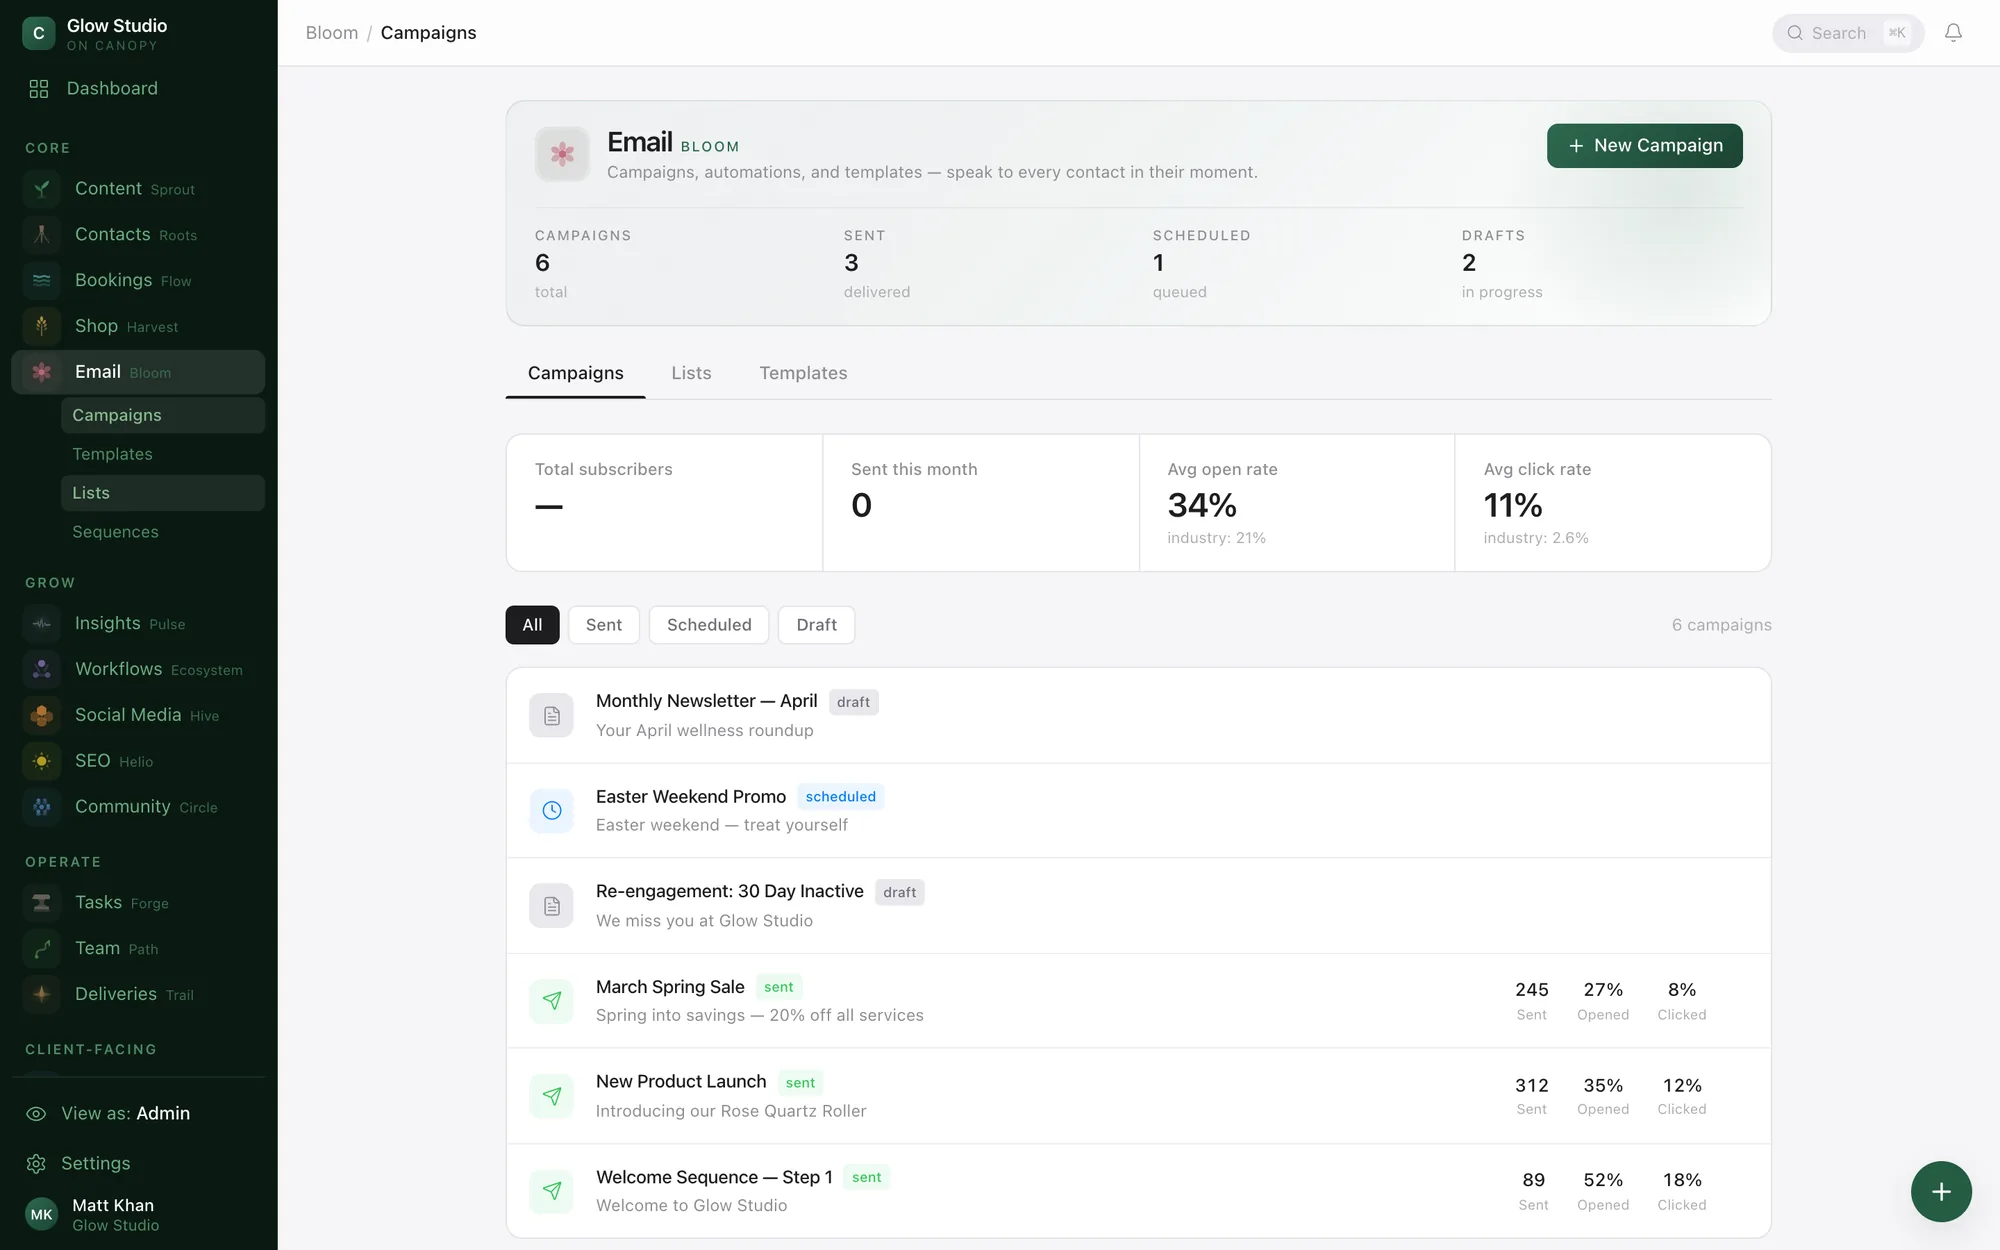Viewport: 2000px width, 1250px height.
Task: Click the Team Path icon
Action: click(x=42, y=949)
